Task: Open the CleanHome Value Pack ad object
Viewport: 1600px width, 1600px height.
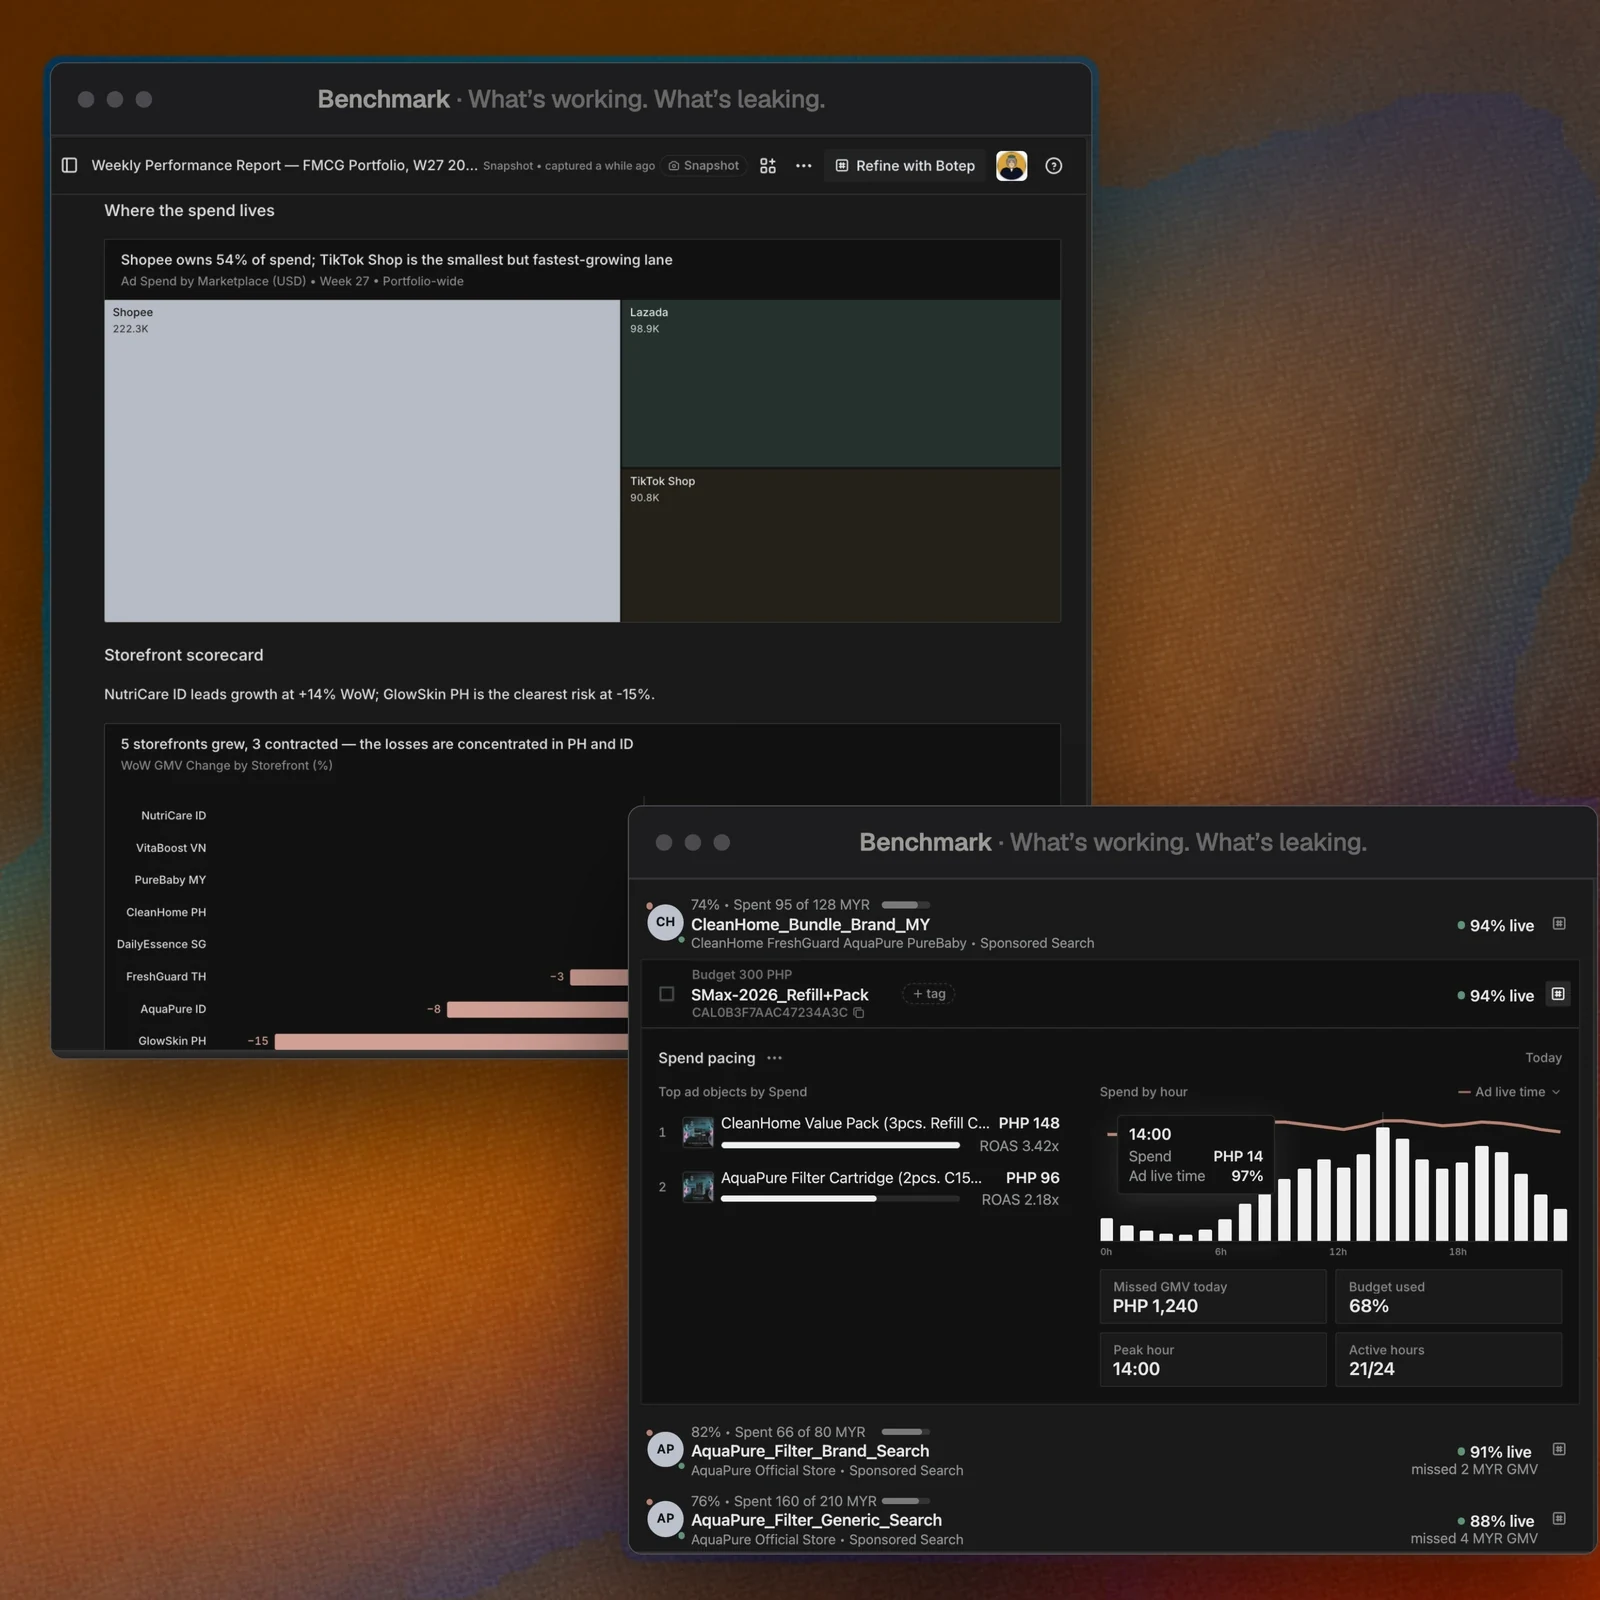Action: [855, 1123]
